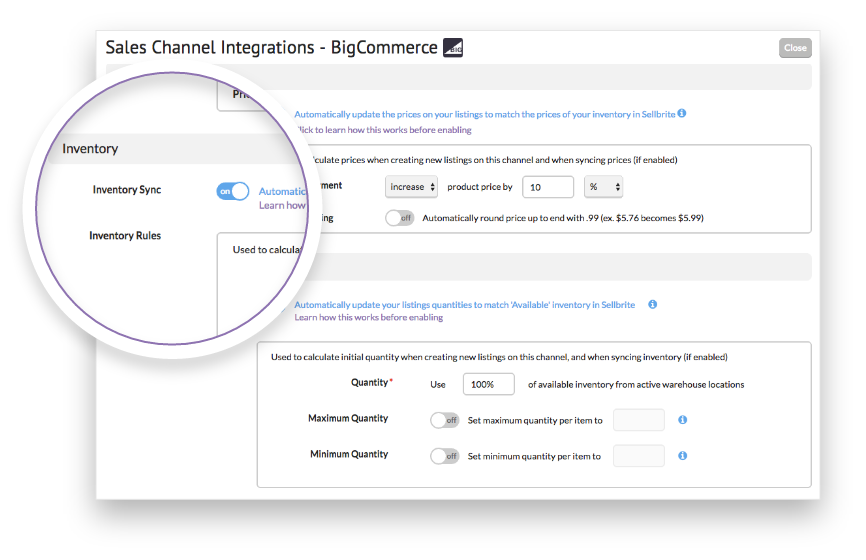
Task: Click the 'product price by' text
Action: click(x=480, y=187)
